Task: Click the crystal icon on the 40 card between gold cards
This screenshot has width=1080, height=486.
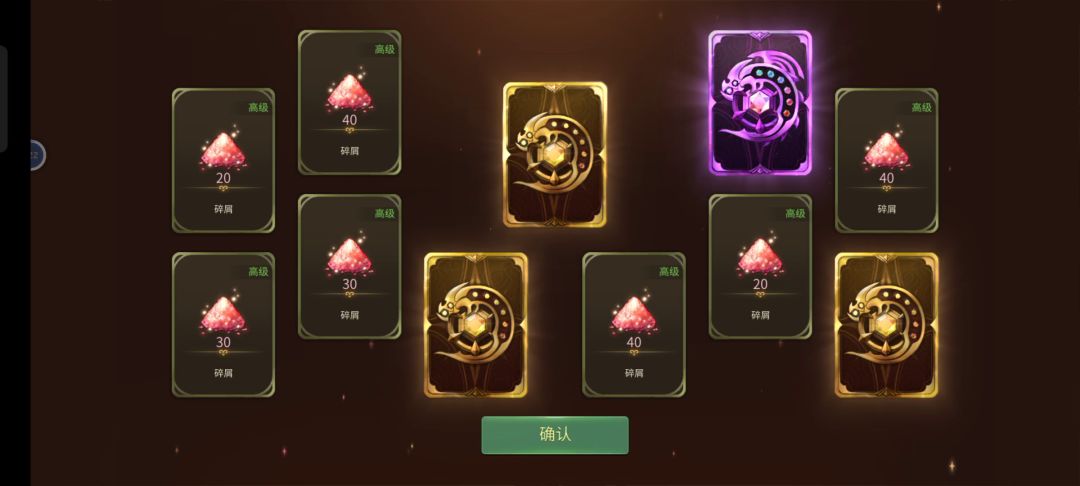Action: pyautogui.click(x=634, y=315)
